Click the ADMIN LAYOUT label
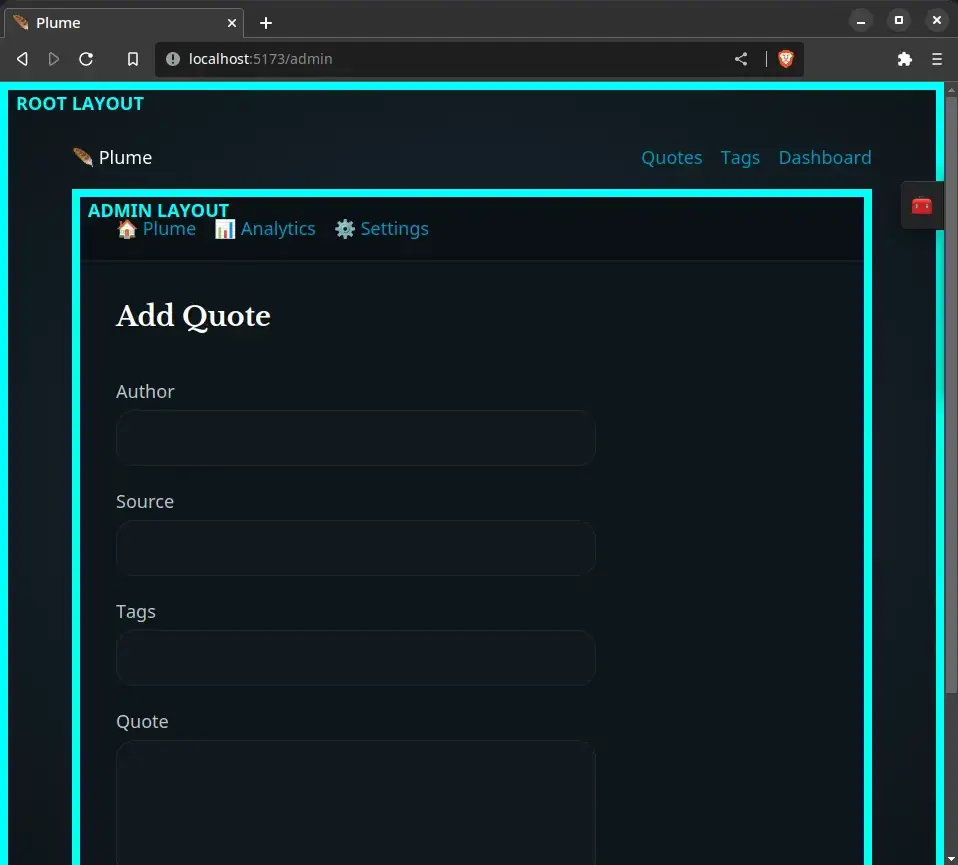This screenshot has width=958, height=865. tap(158, 210)
